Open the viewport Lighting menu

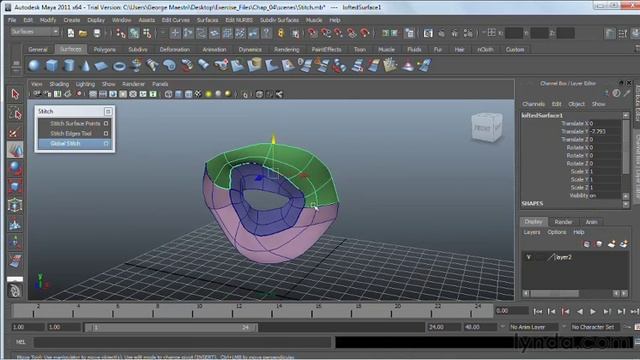point(85,84)
